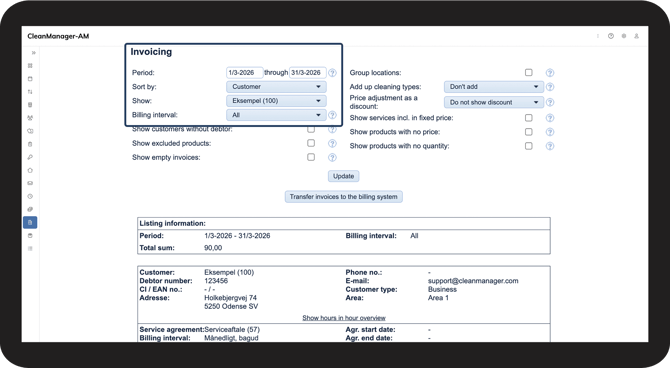This screenshot has height=368, width=670.
Task: Click the Invoicing page heading
Action: [x=151, y=52]
